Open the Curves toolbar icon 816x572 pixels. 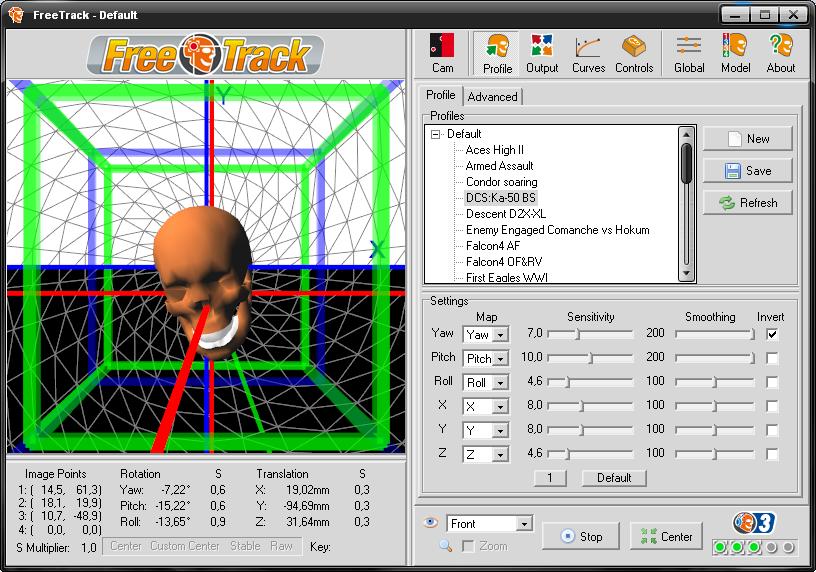588,54
